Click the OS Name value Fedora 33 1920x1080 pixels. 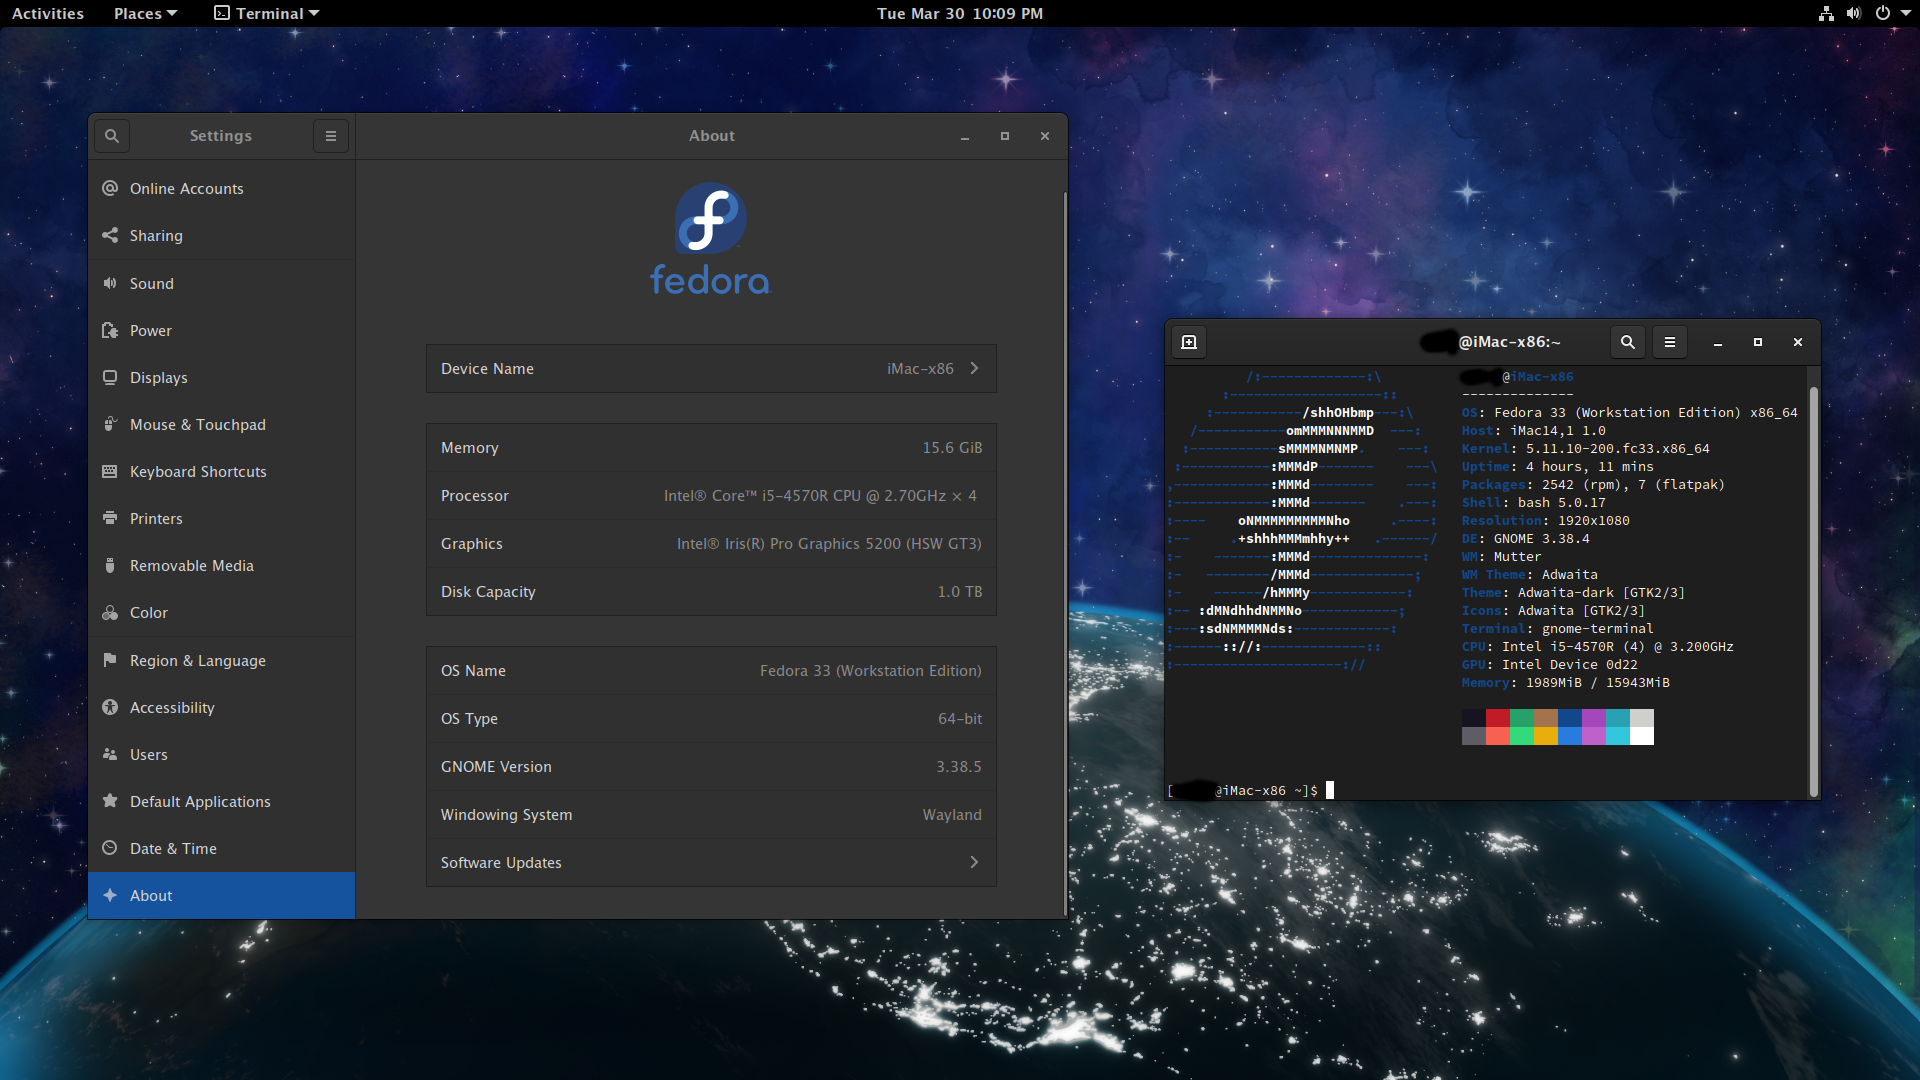(x=870, y=671)
